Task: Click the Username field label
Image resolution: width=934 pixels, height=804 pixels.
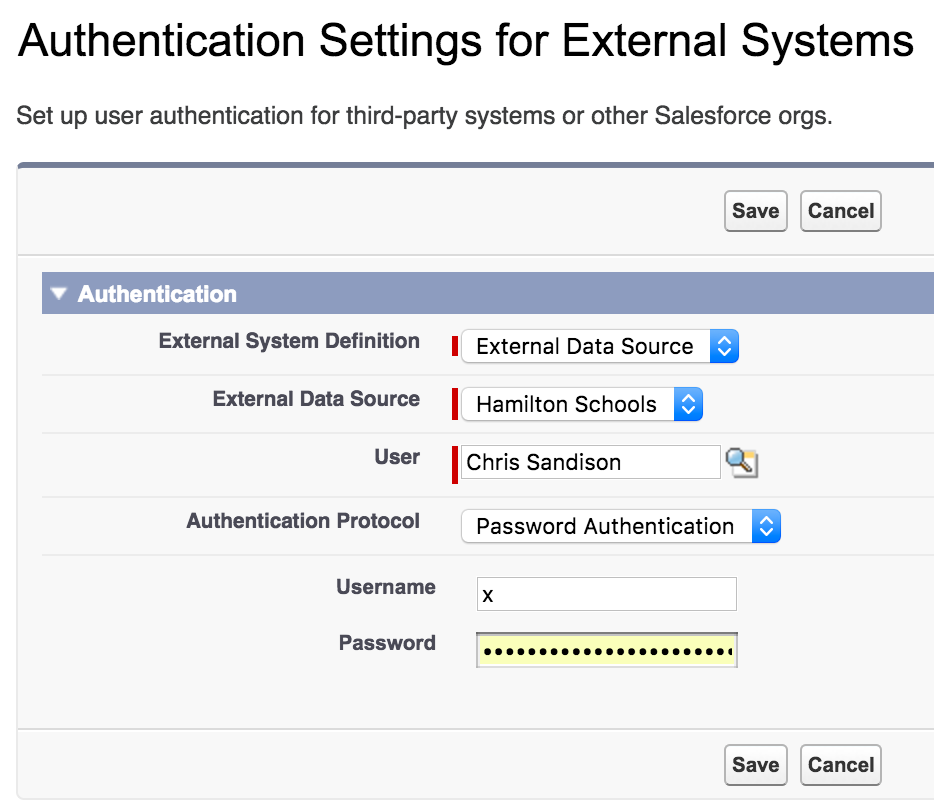Action: (x=386, y=587)
